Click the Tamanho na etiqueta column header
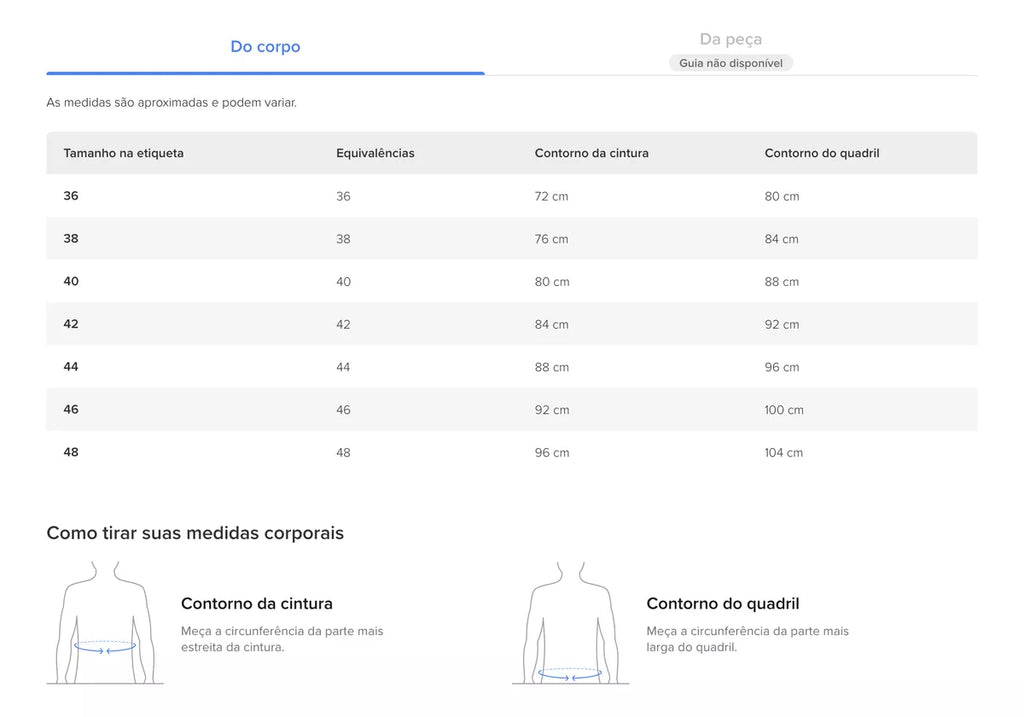The height and width of the screenshot is (717, 1024). (123, 153)
